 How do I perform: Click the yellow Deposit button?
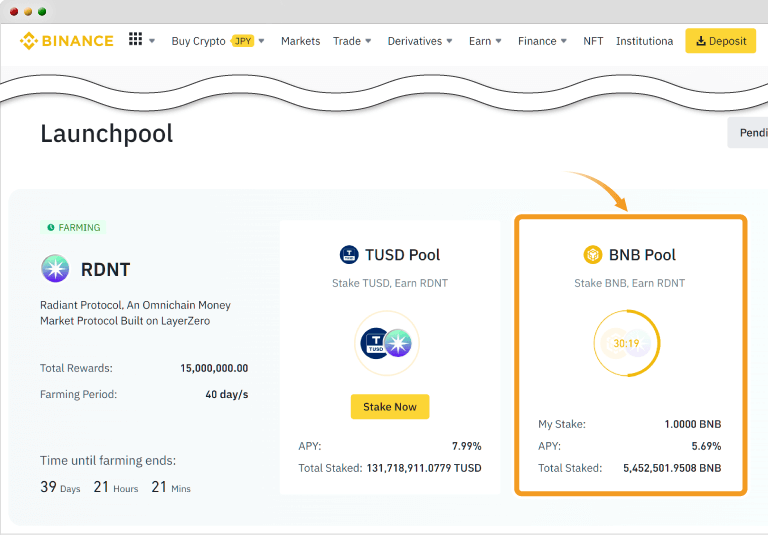(x=720, y=41)
